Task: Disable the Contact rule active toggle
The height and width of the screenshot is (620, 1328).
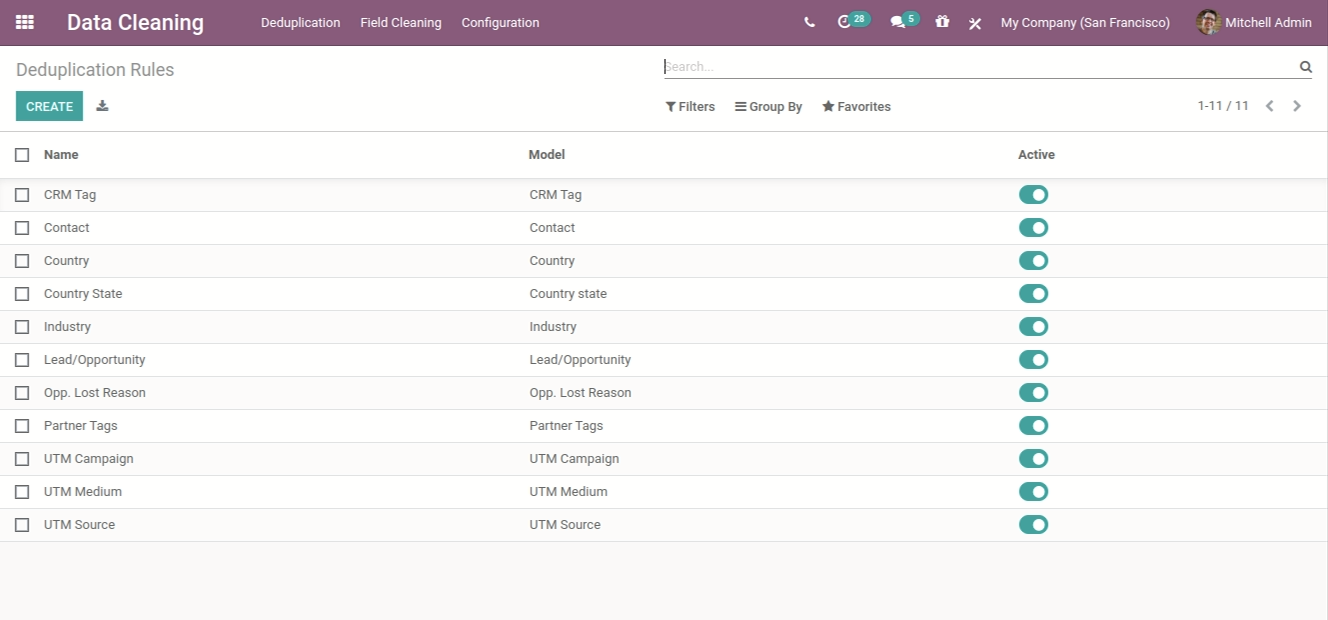Action: [x=1033, y=228]
